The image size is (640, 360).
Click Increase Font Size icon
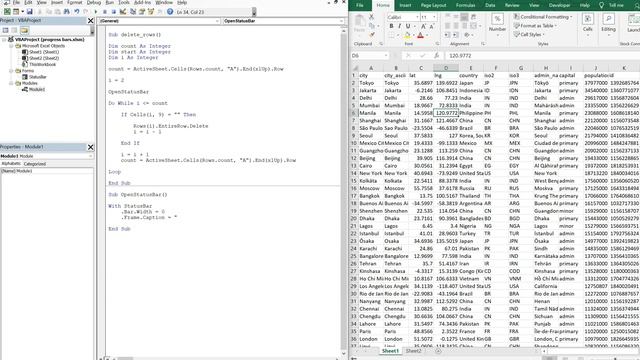coord(423,26)
